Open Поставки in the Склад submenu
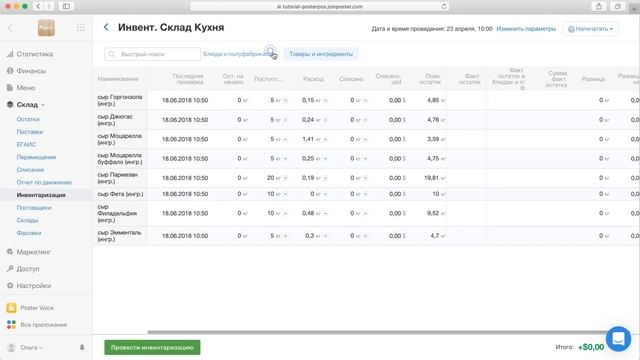This screenshot has width=640, height=360. pos(30,132)
